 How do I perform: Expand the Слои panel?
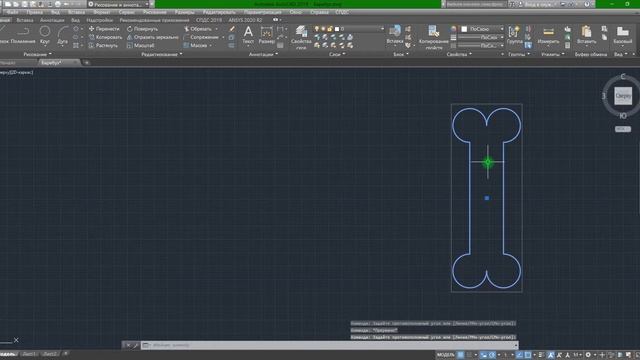coord(337,54)
